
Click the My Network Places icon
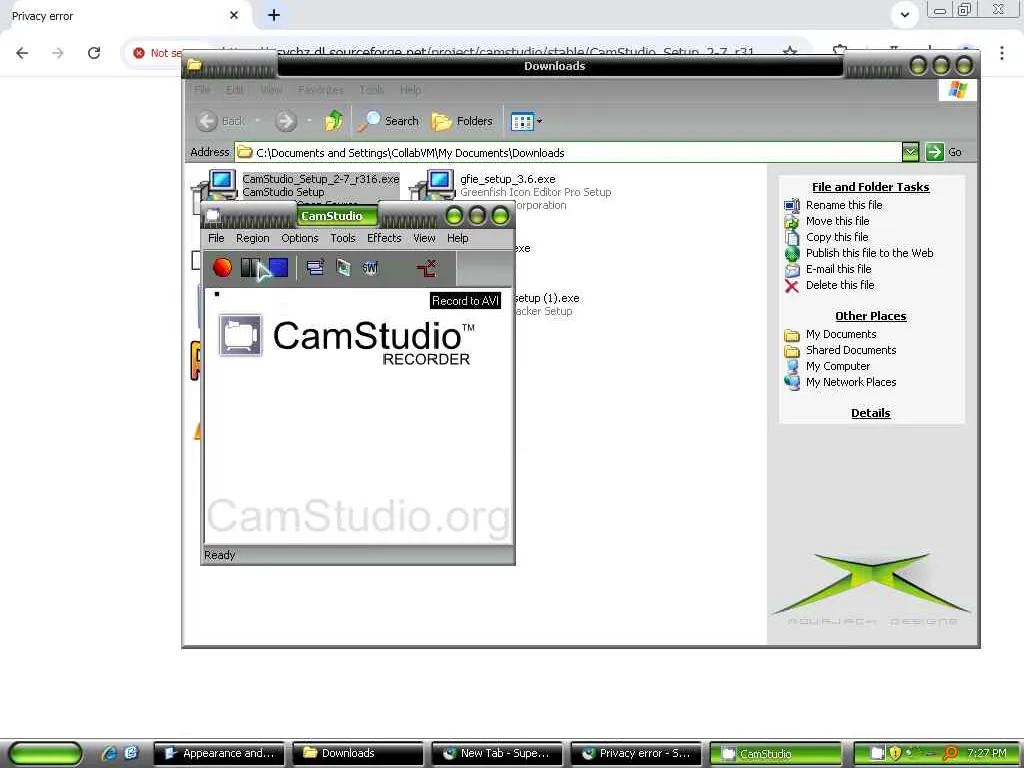tap(792, 383)
